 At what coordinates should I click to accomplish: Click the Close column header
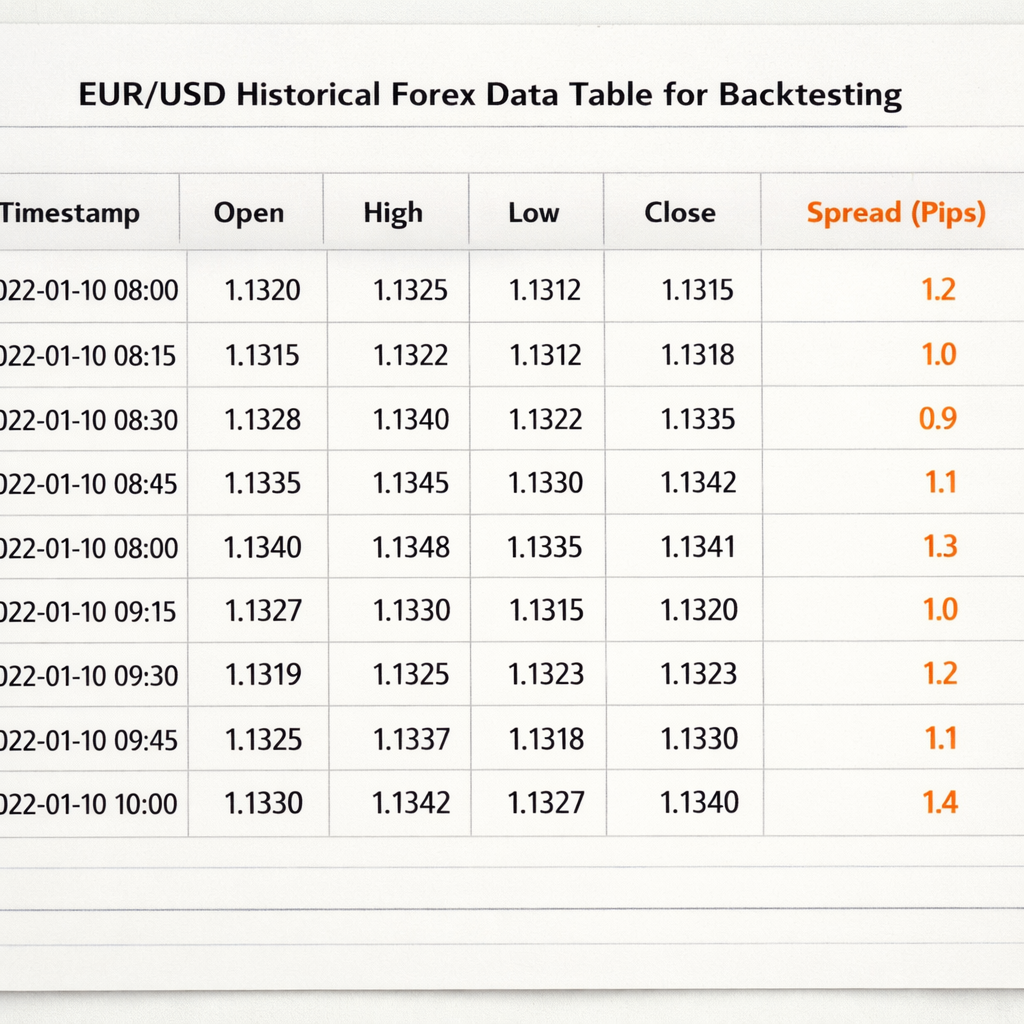(x=680, y=213)
